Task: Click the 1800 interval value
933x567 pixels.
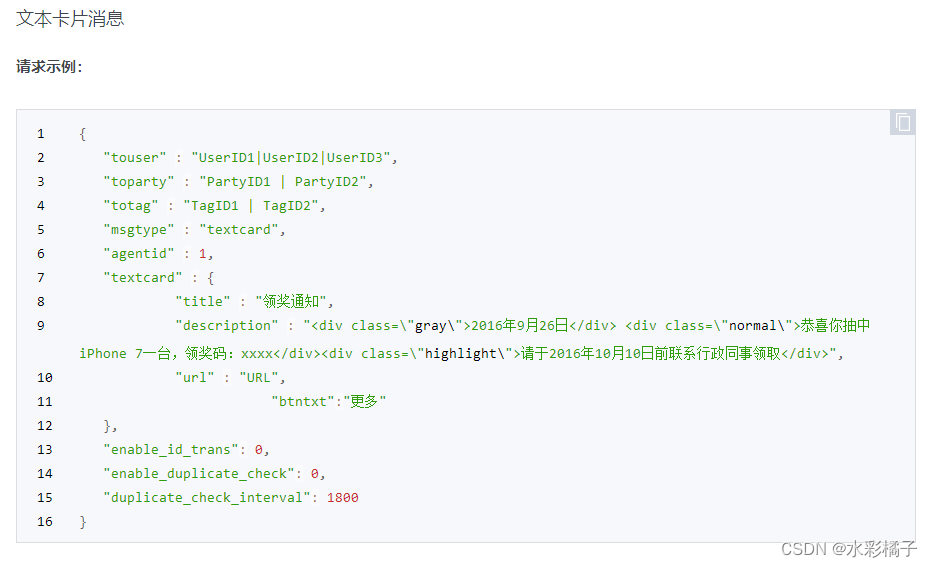Action: tap(342, 497)
